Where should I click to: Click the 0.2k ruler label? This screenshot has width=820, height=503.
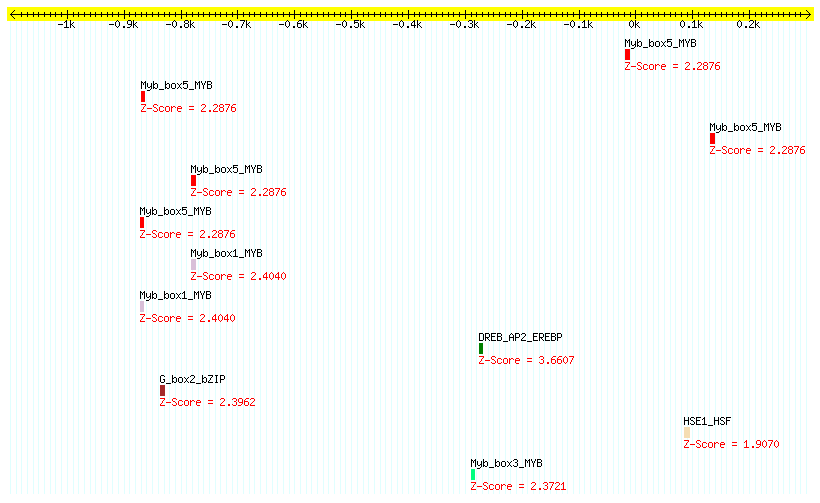(748, 25)
